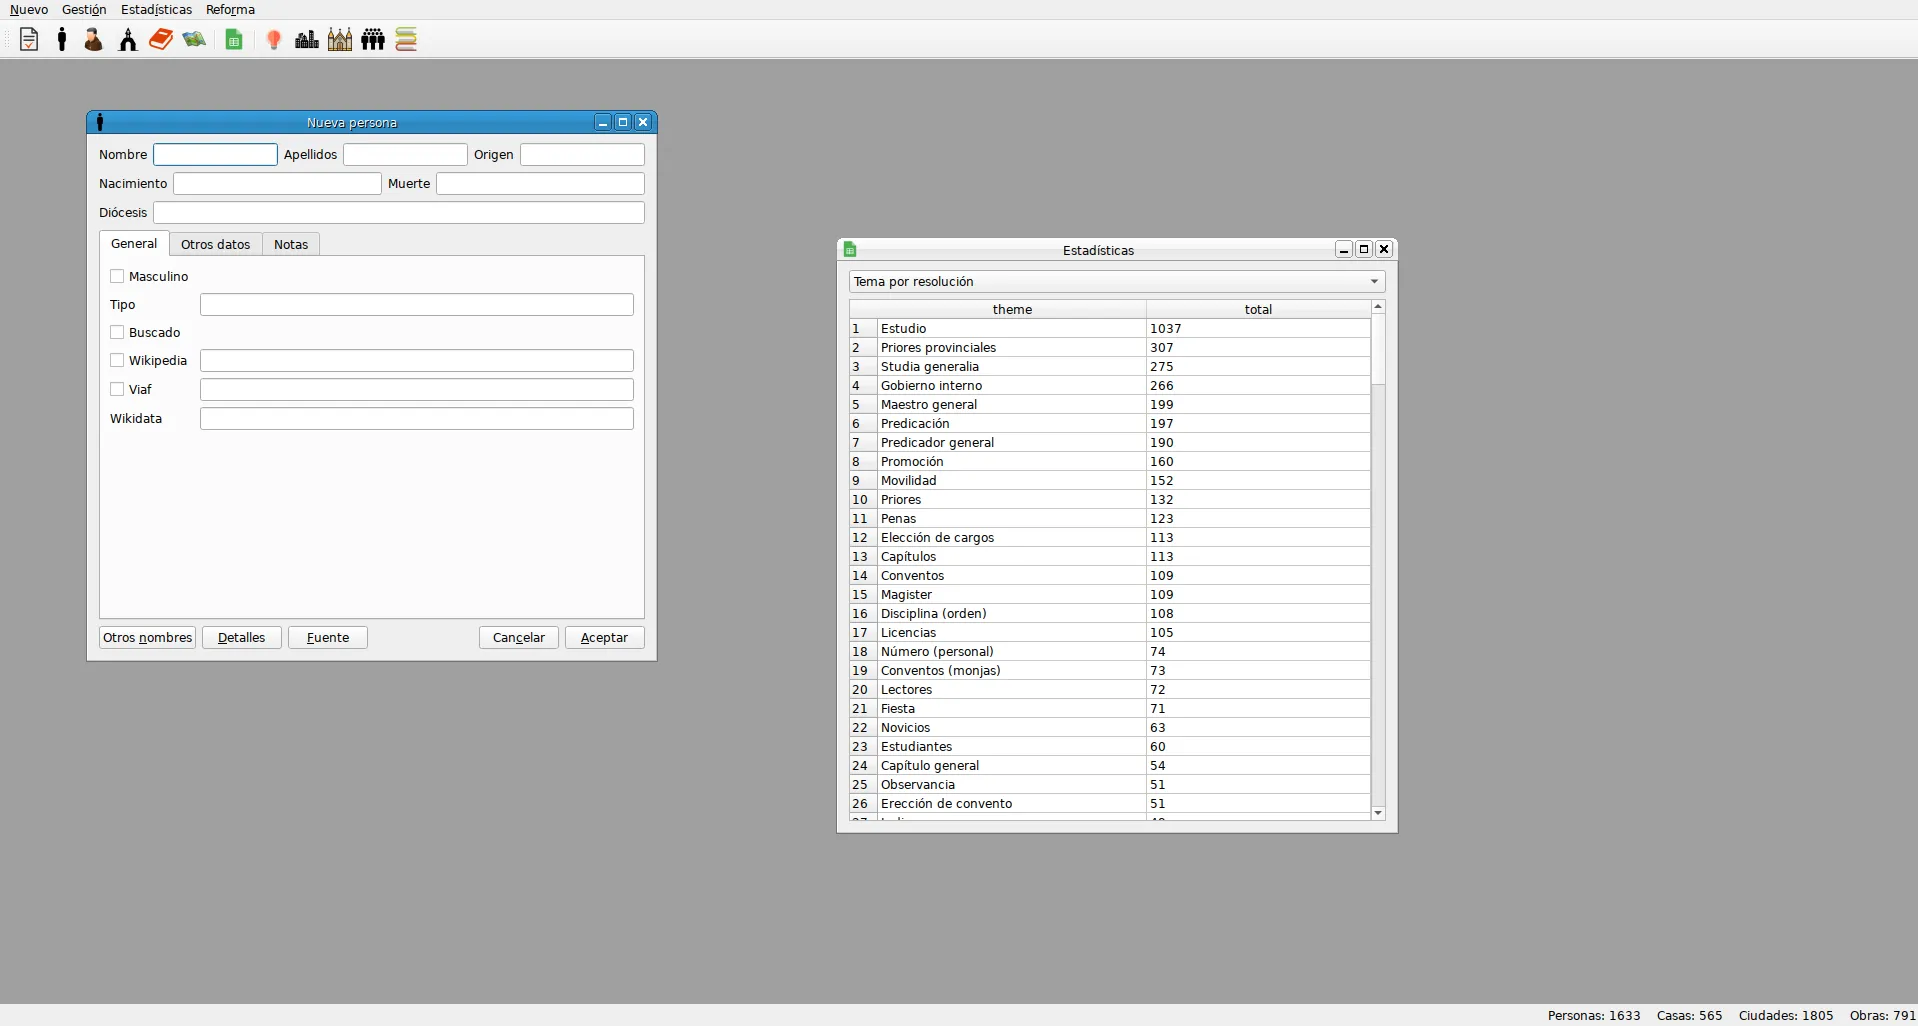
Task: Open the green spreadsheet export tool
Action: click(233, 39)
